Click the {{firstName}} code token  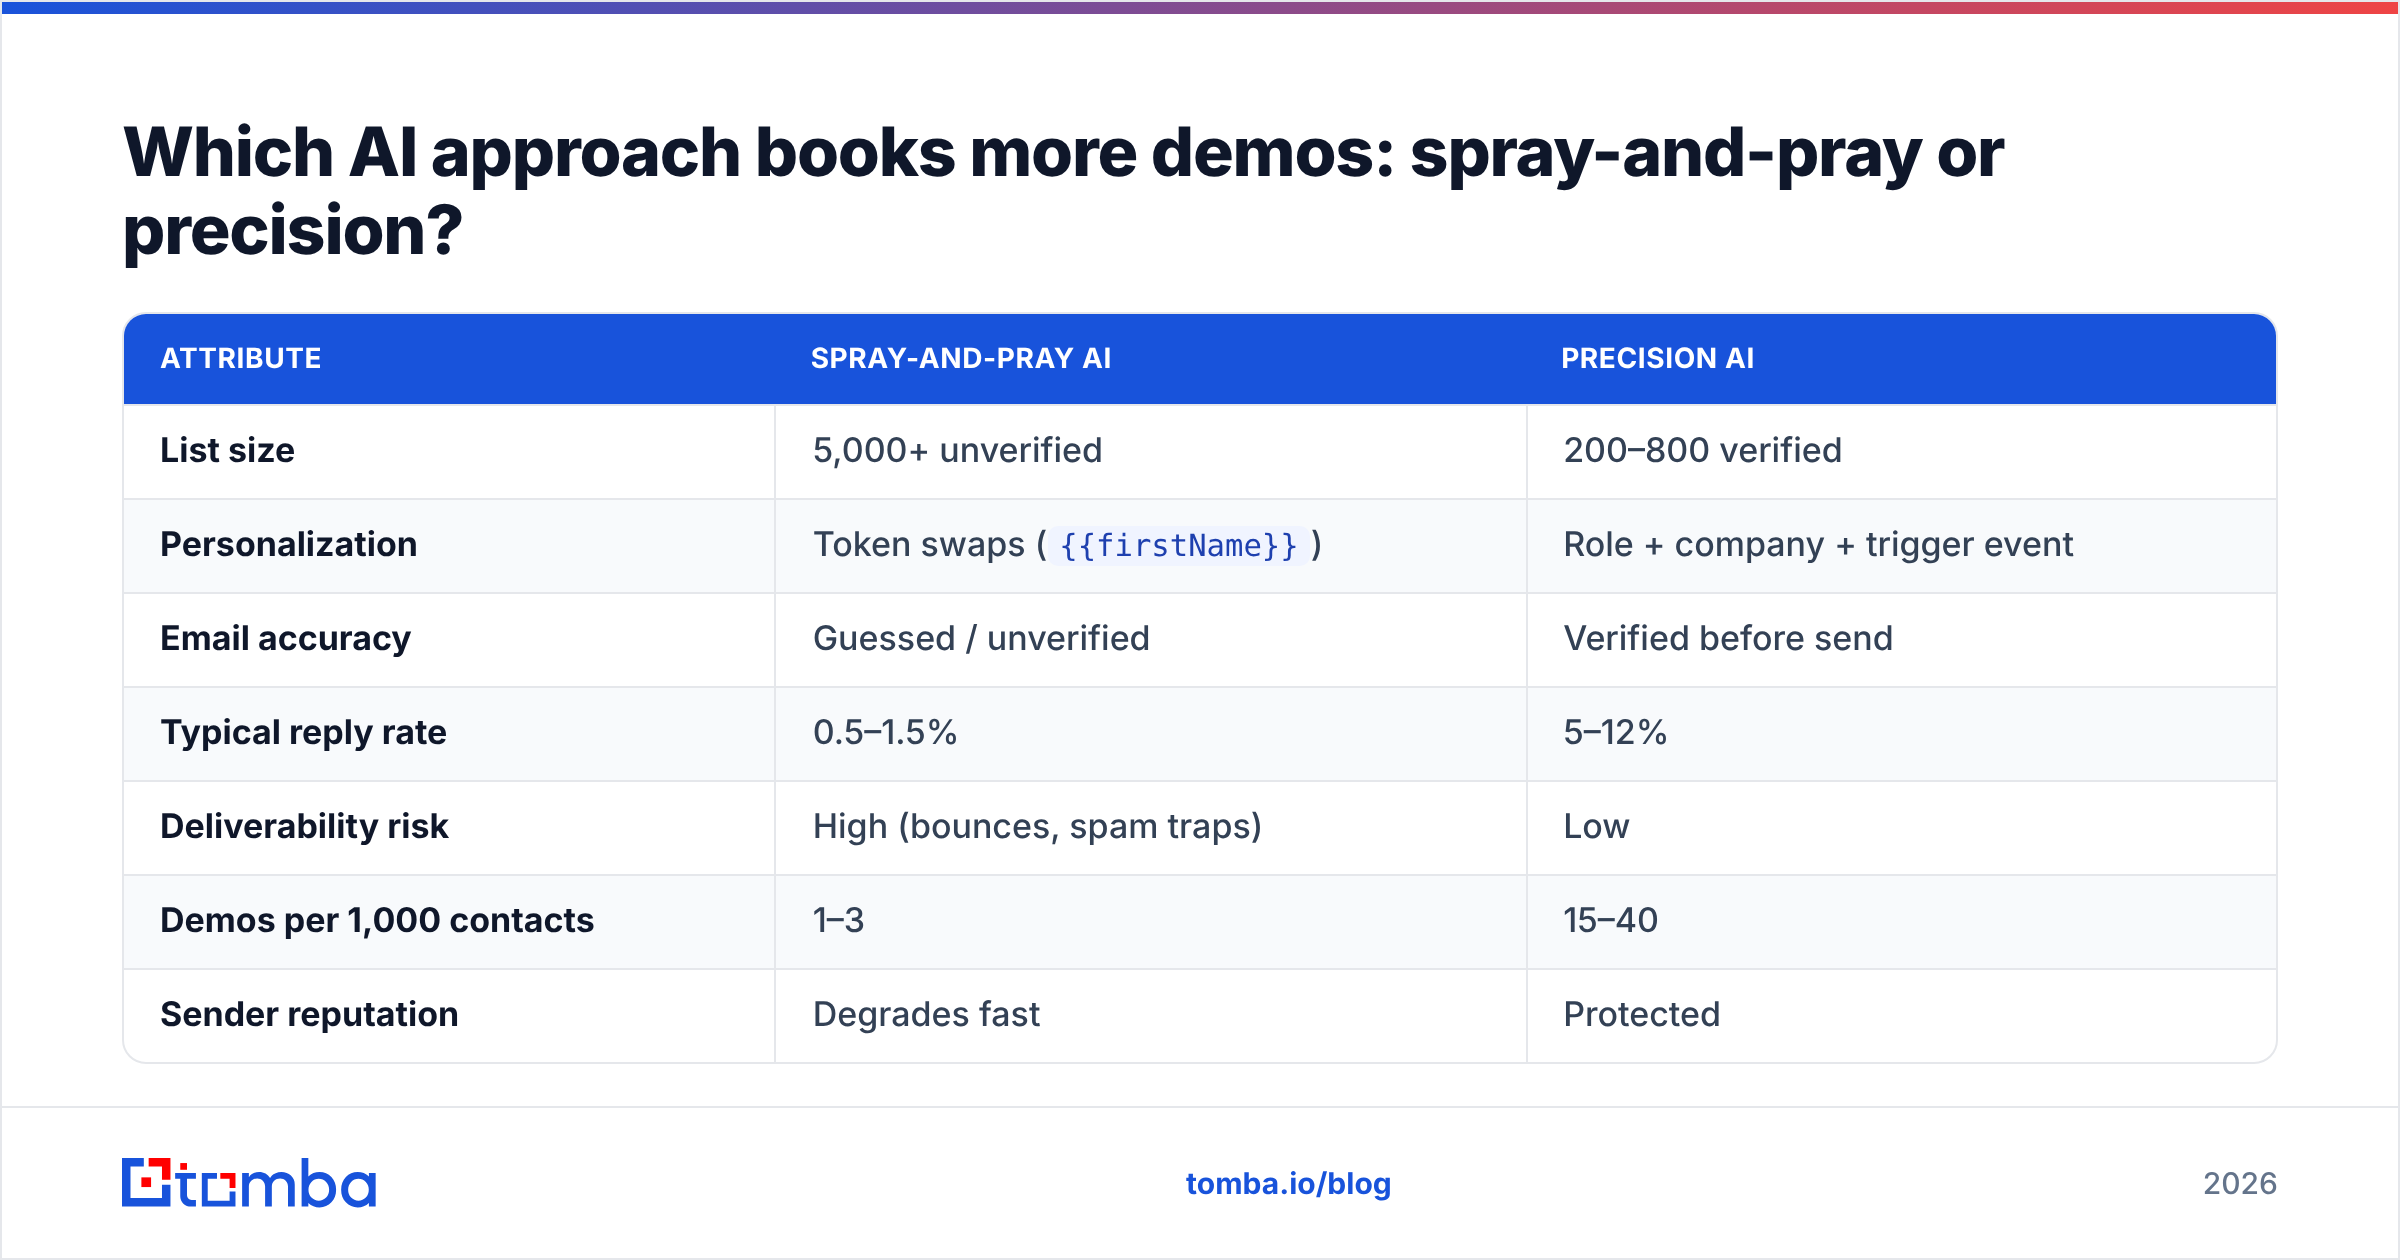[1178, 545]
